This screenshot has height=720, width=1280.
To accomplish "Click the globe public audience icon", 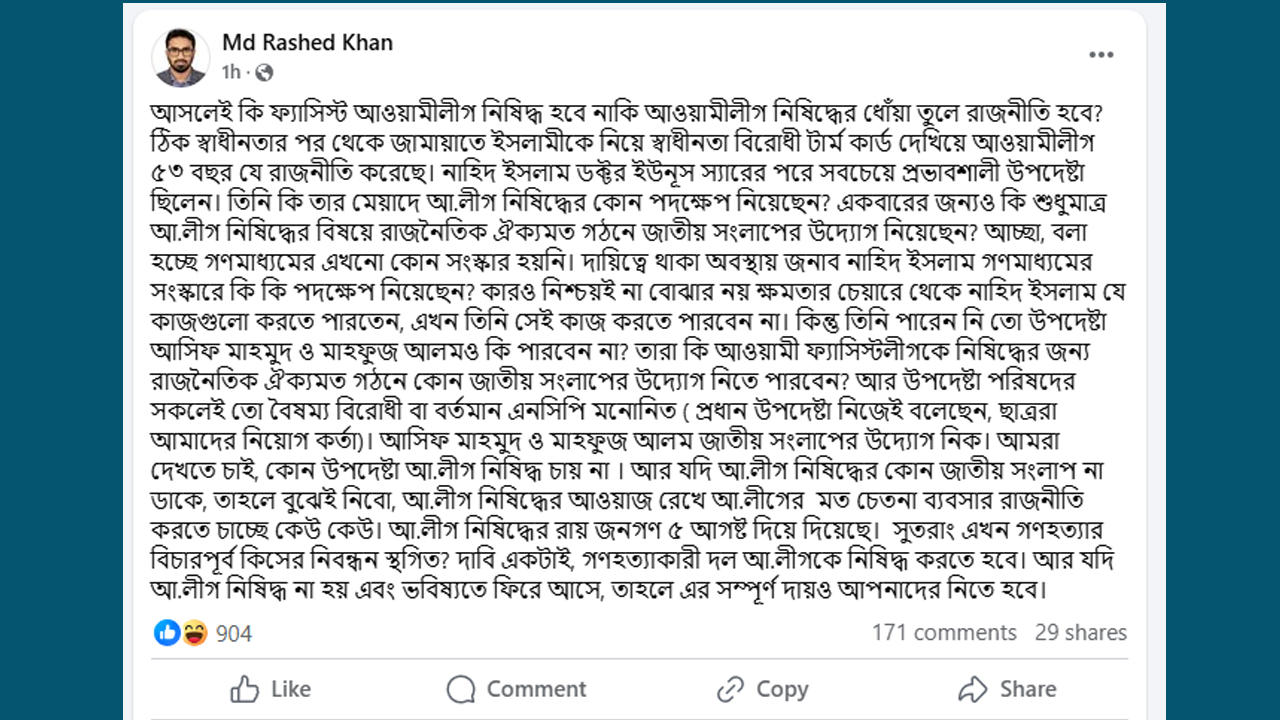I will pyautogui.click(x=264, y=72).
